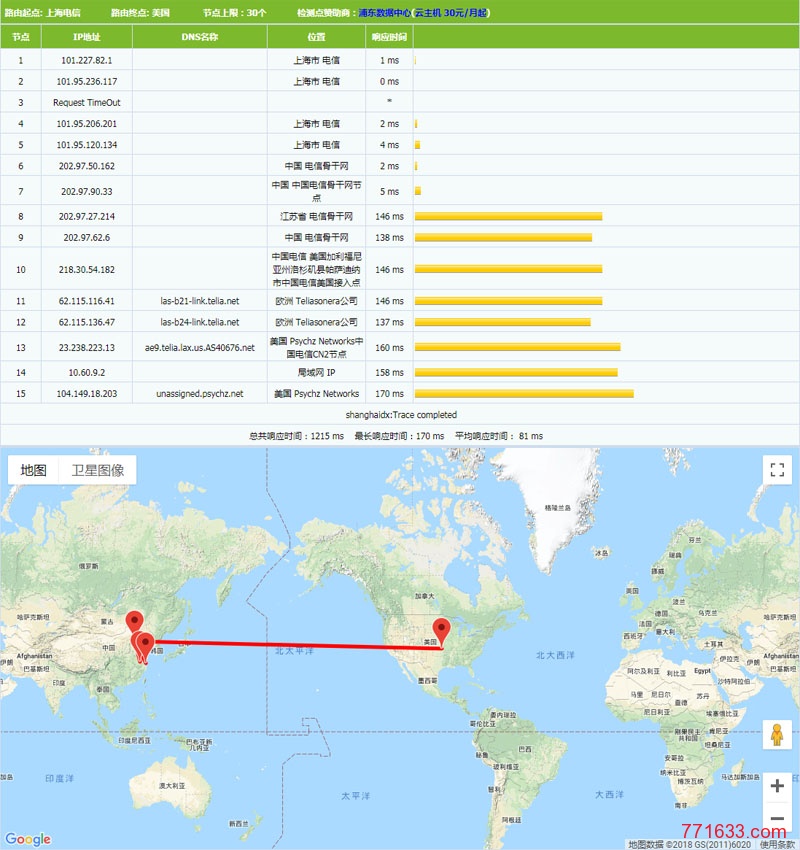Click the Request TimeOut cell
Screen dimensions: 800x850
(87, 102)
